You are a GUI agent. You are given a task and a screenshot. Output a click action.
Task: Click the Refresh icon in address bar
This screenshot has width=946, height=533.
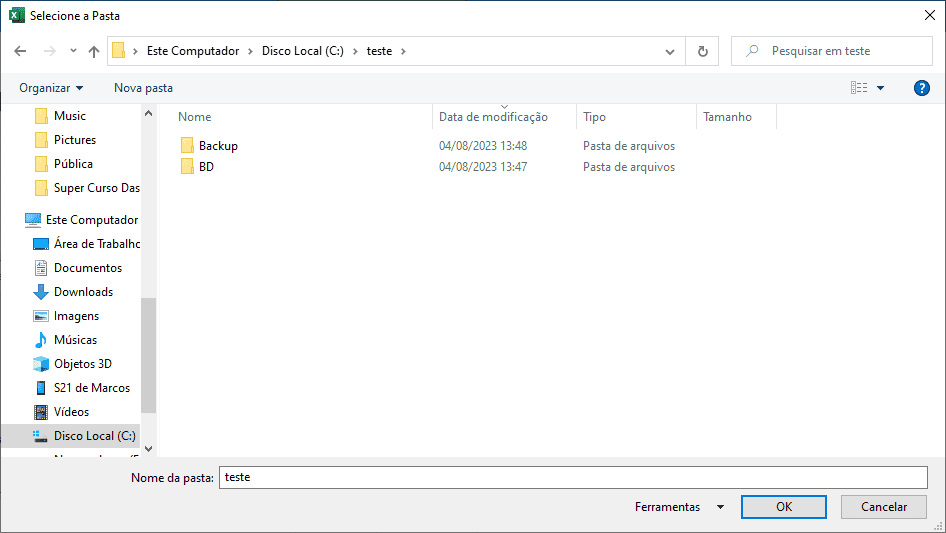[x=702, y=51]
